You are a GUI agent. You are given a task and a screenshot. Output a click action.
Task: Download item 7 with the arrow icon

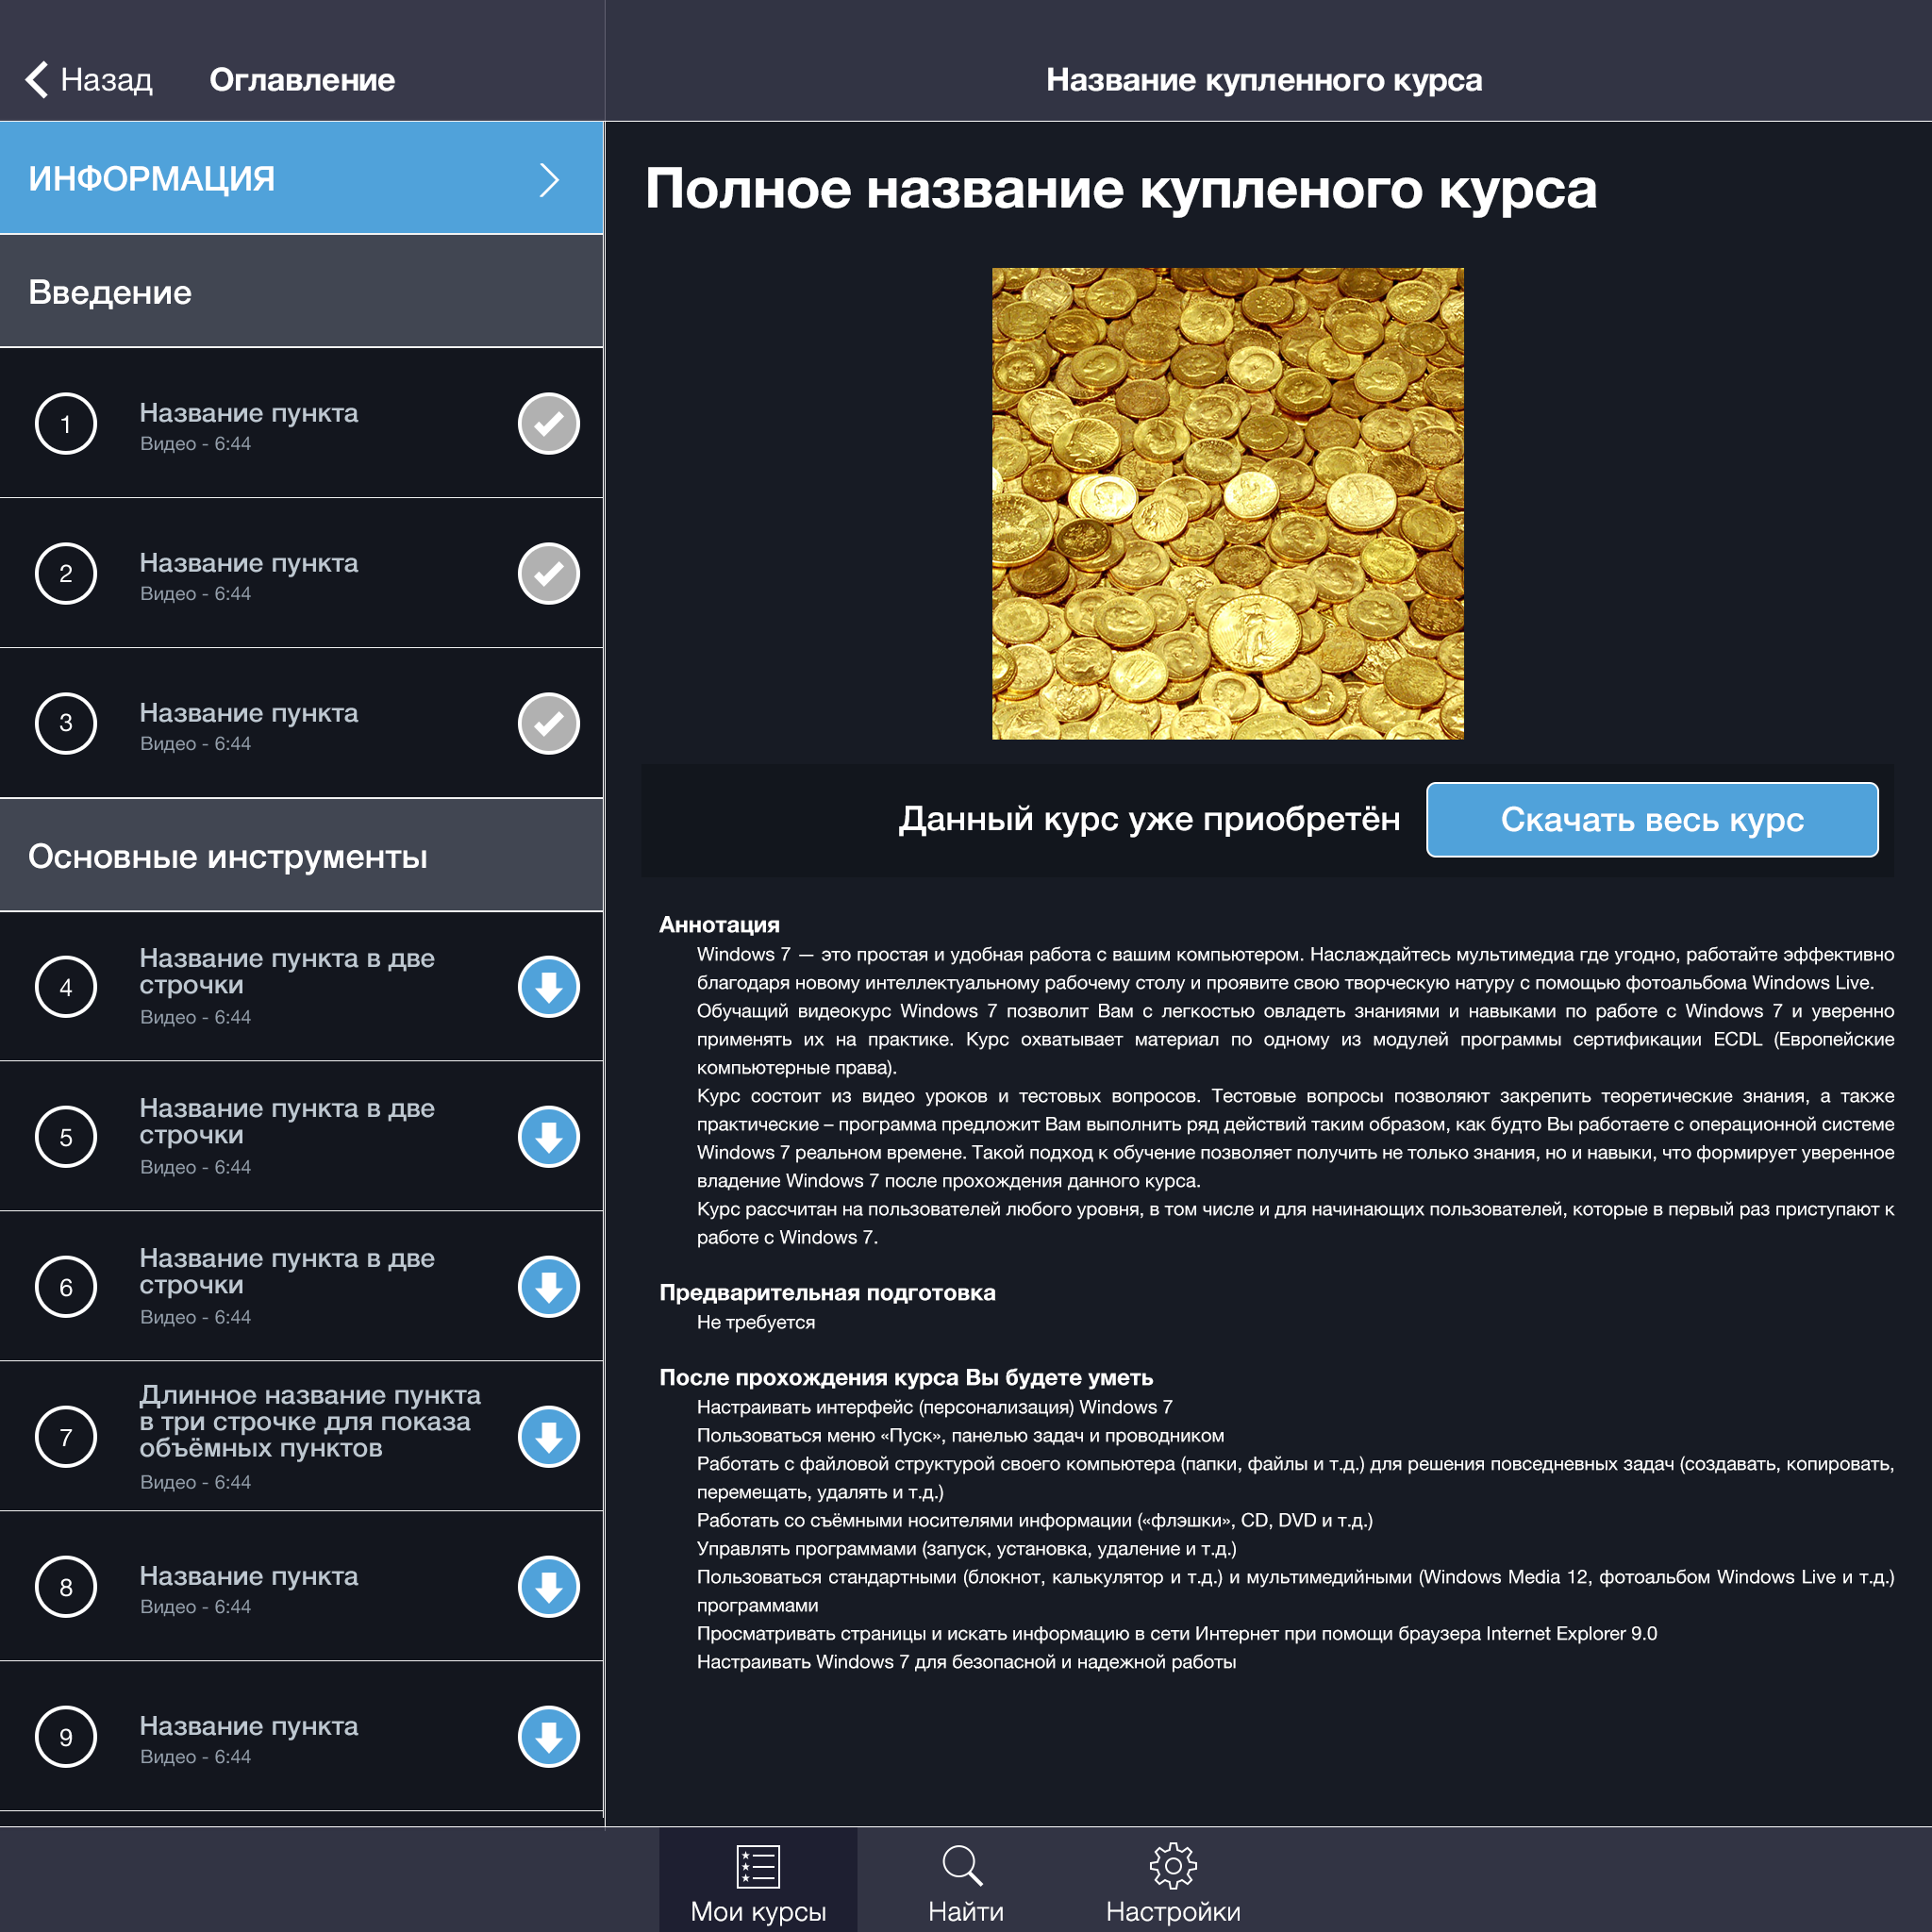549,1437
